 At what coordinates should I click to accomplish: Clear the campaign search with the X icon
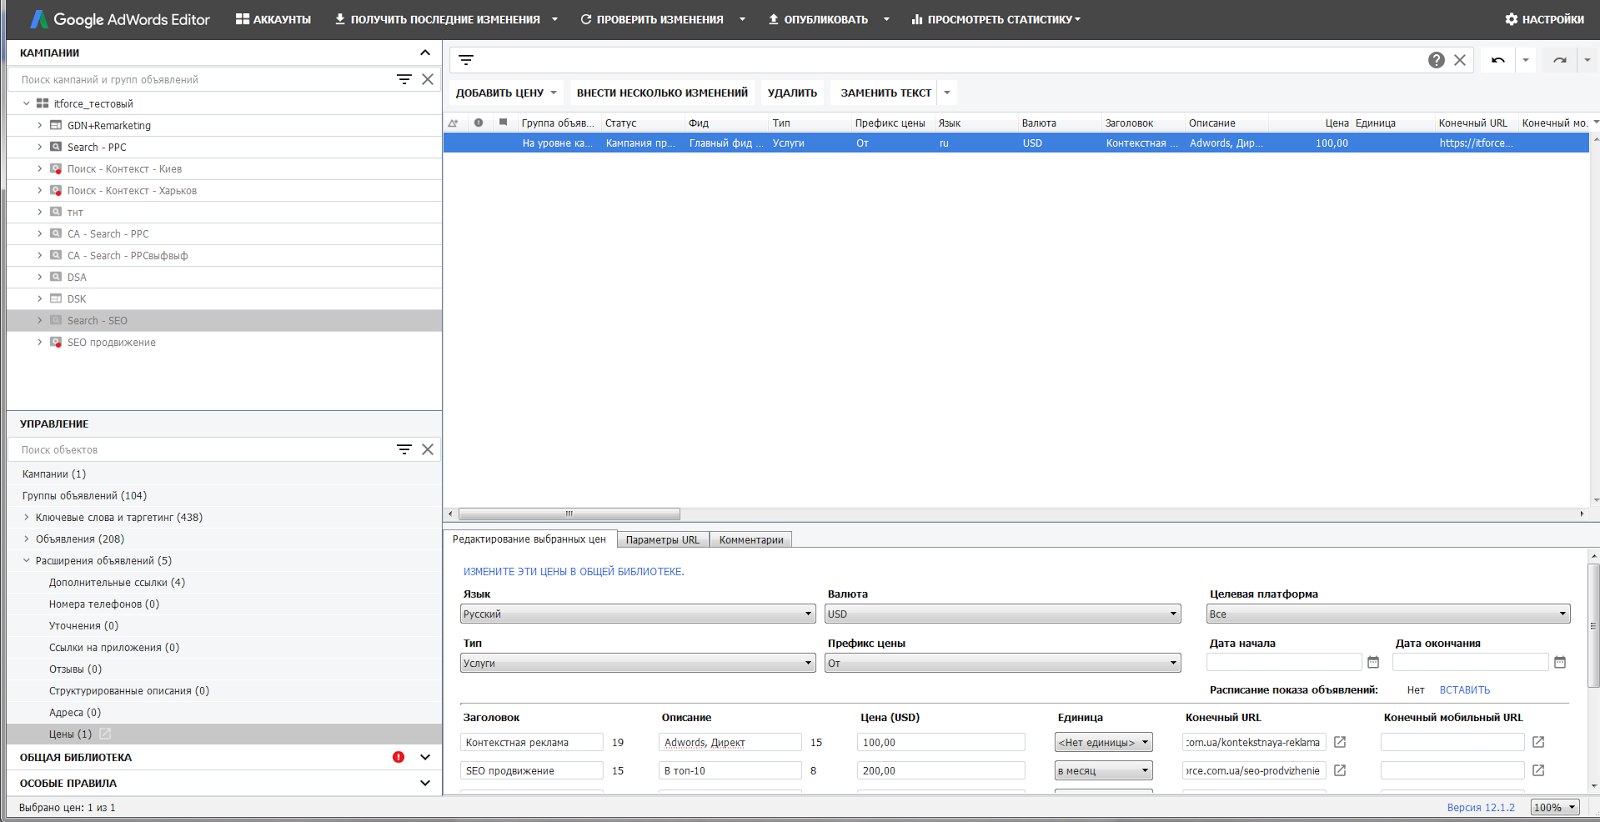(x=428, y=79)
